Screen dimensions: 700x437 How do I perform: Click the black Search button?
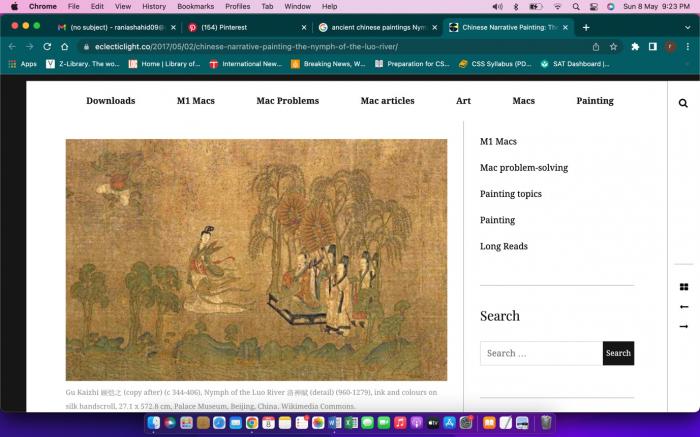[618, 353]
